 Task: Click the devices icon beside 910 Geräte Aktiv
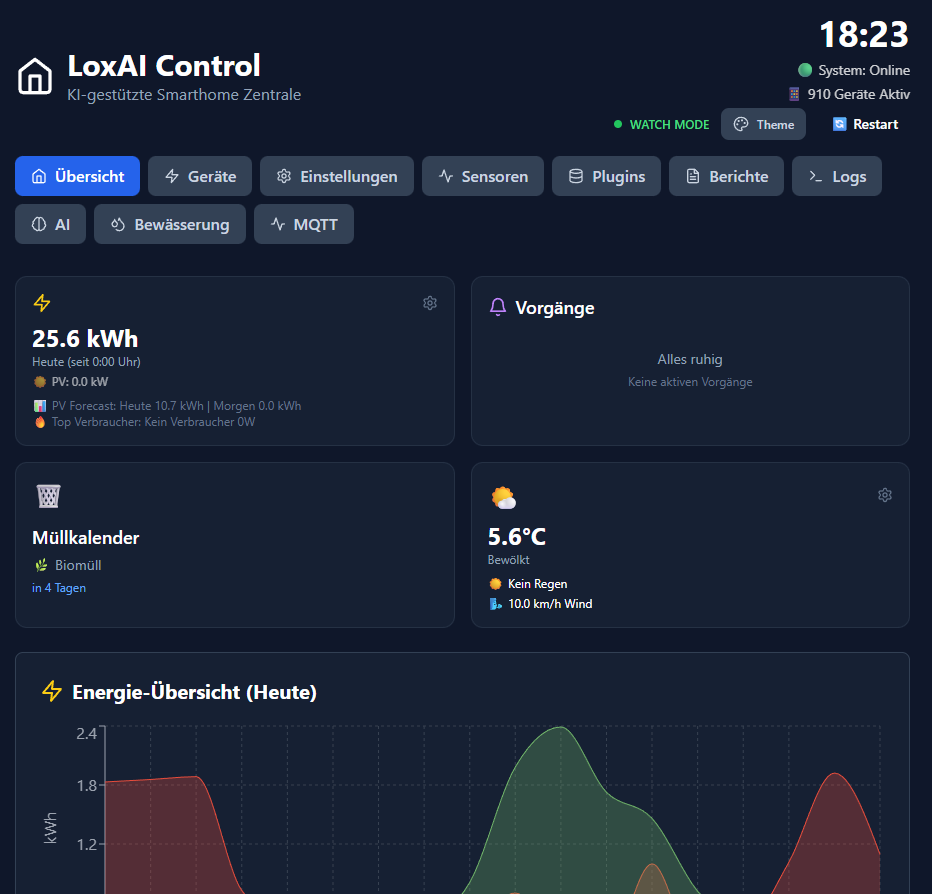pos(794,94)
